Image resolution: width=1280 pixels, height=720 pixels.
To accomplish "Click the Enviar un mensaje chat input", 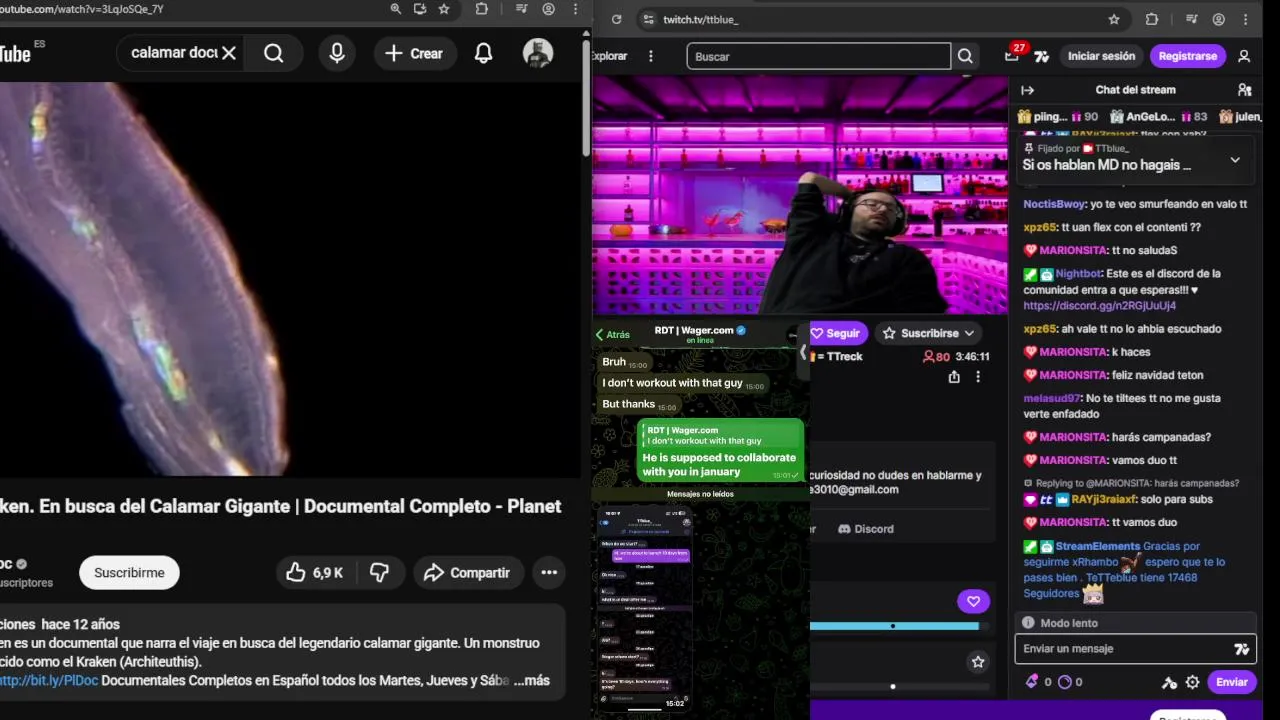I will [x=1125, y=649].
